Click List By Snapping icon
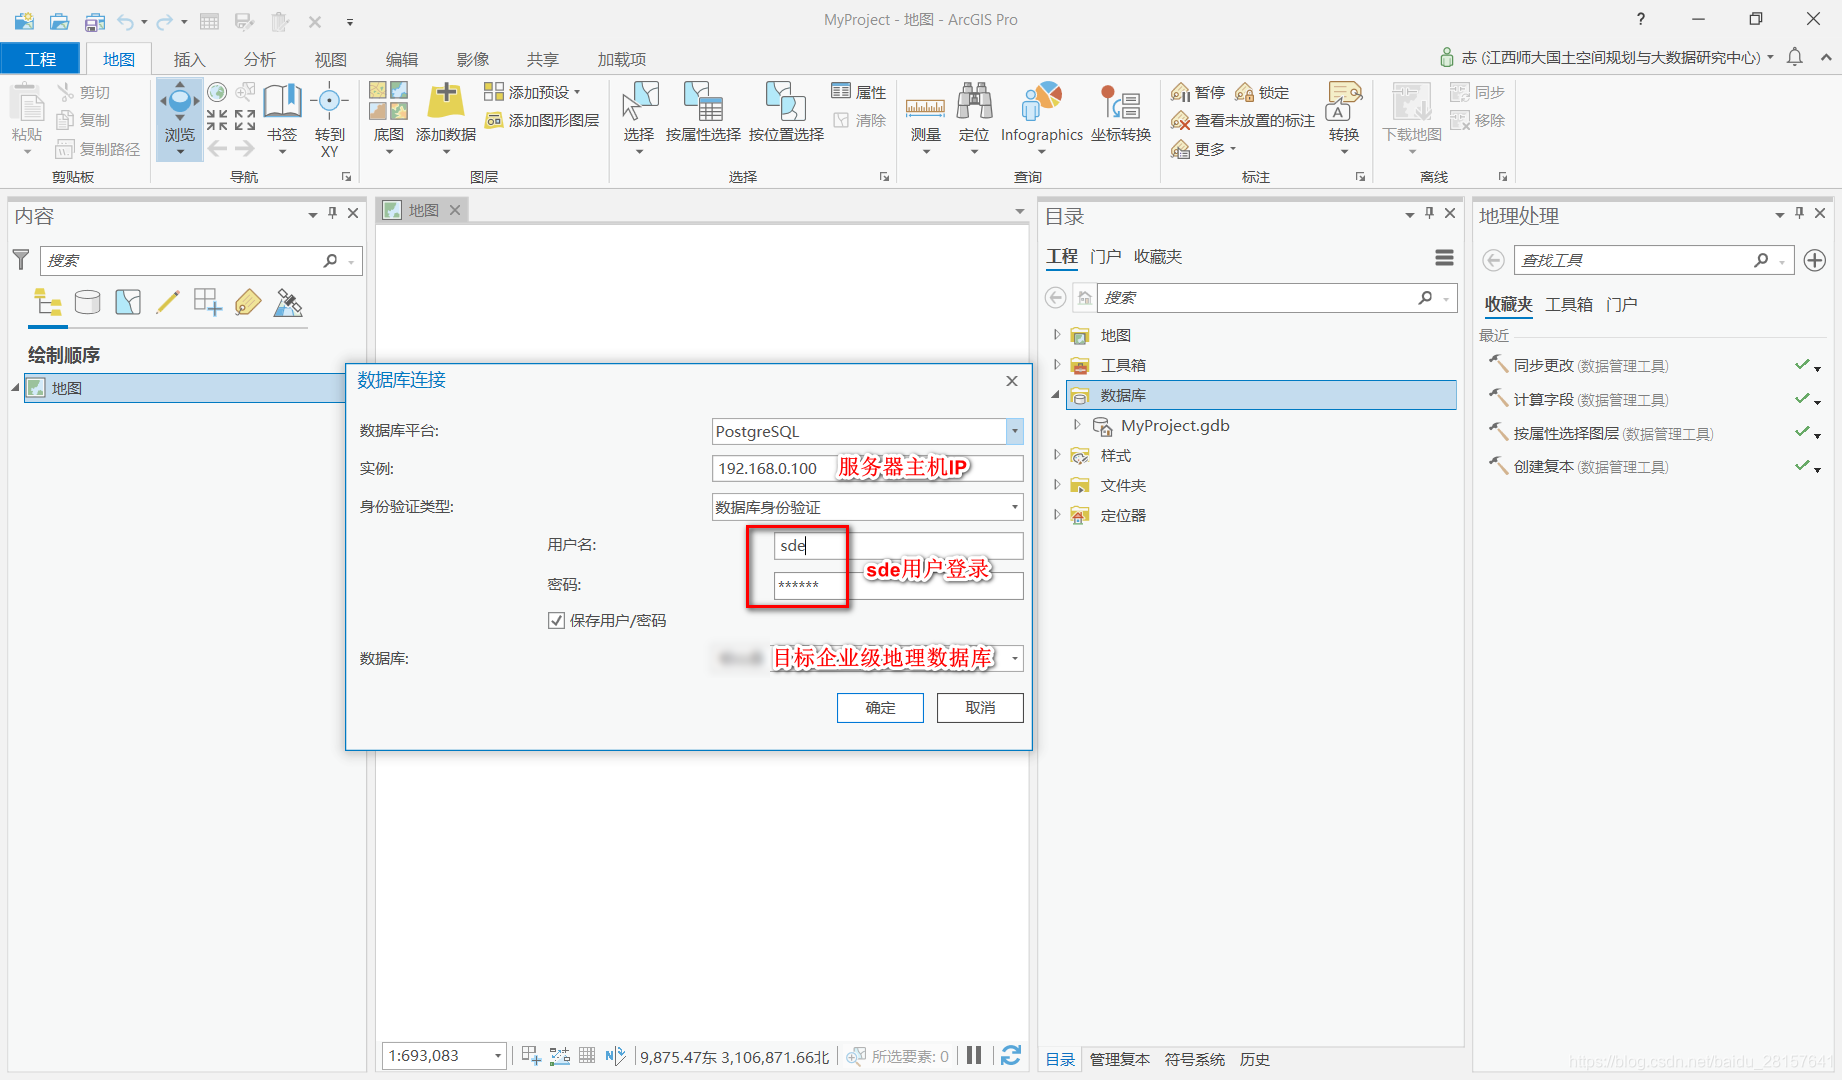Viewport: 1842px width, 1080px height. pyautogui.click(x=208, y=302)
